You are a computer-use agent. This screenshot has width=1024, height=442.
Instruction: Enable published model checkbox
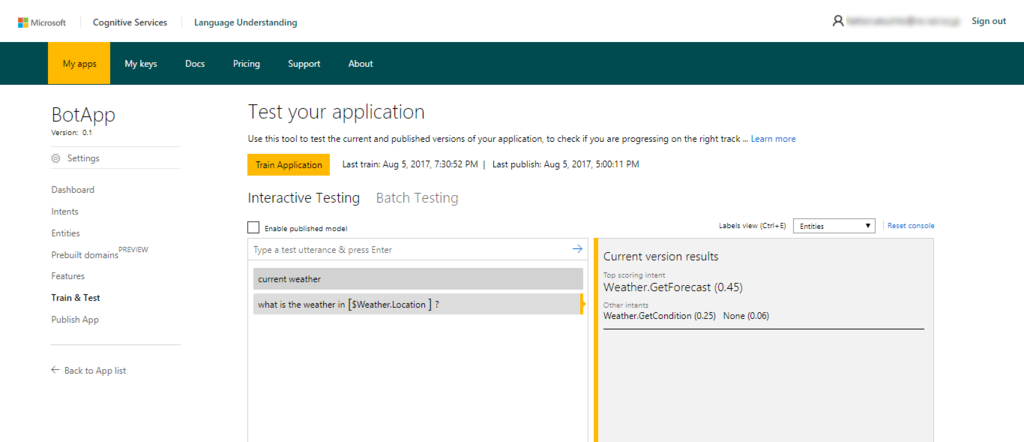click(253, 227)
